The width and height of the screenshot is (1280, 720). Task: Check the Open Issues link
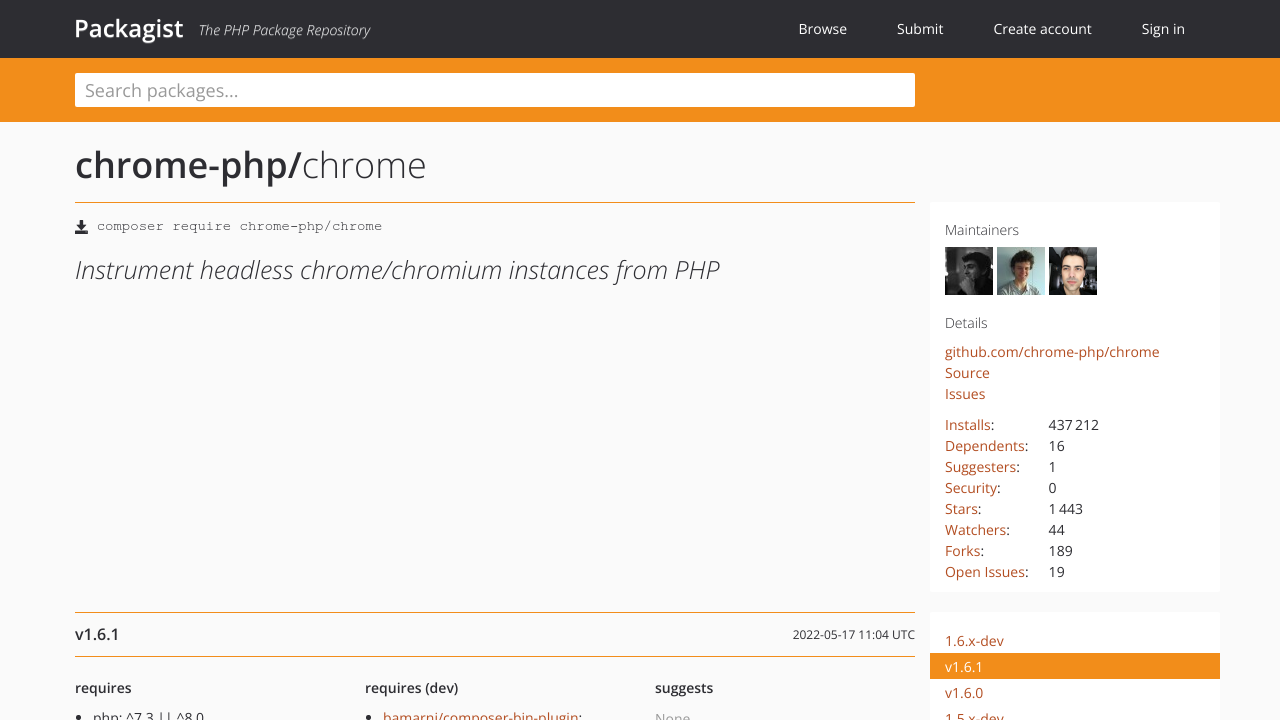point(984,571)
